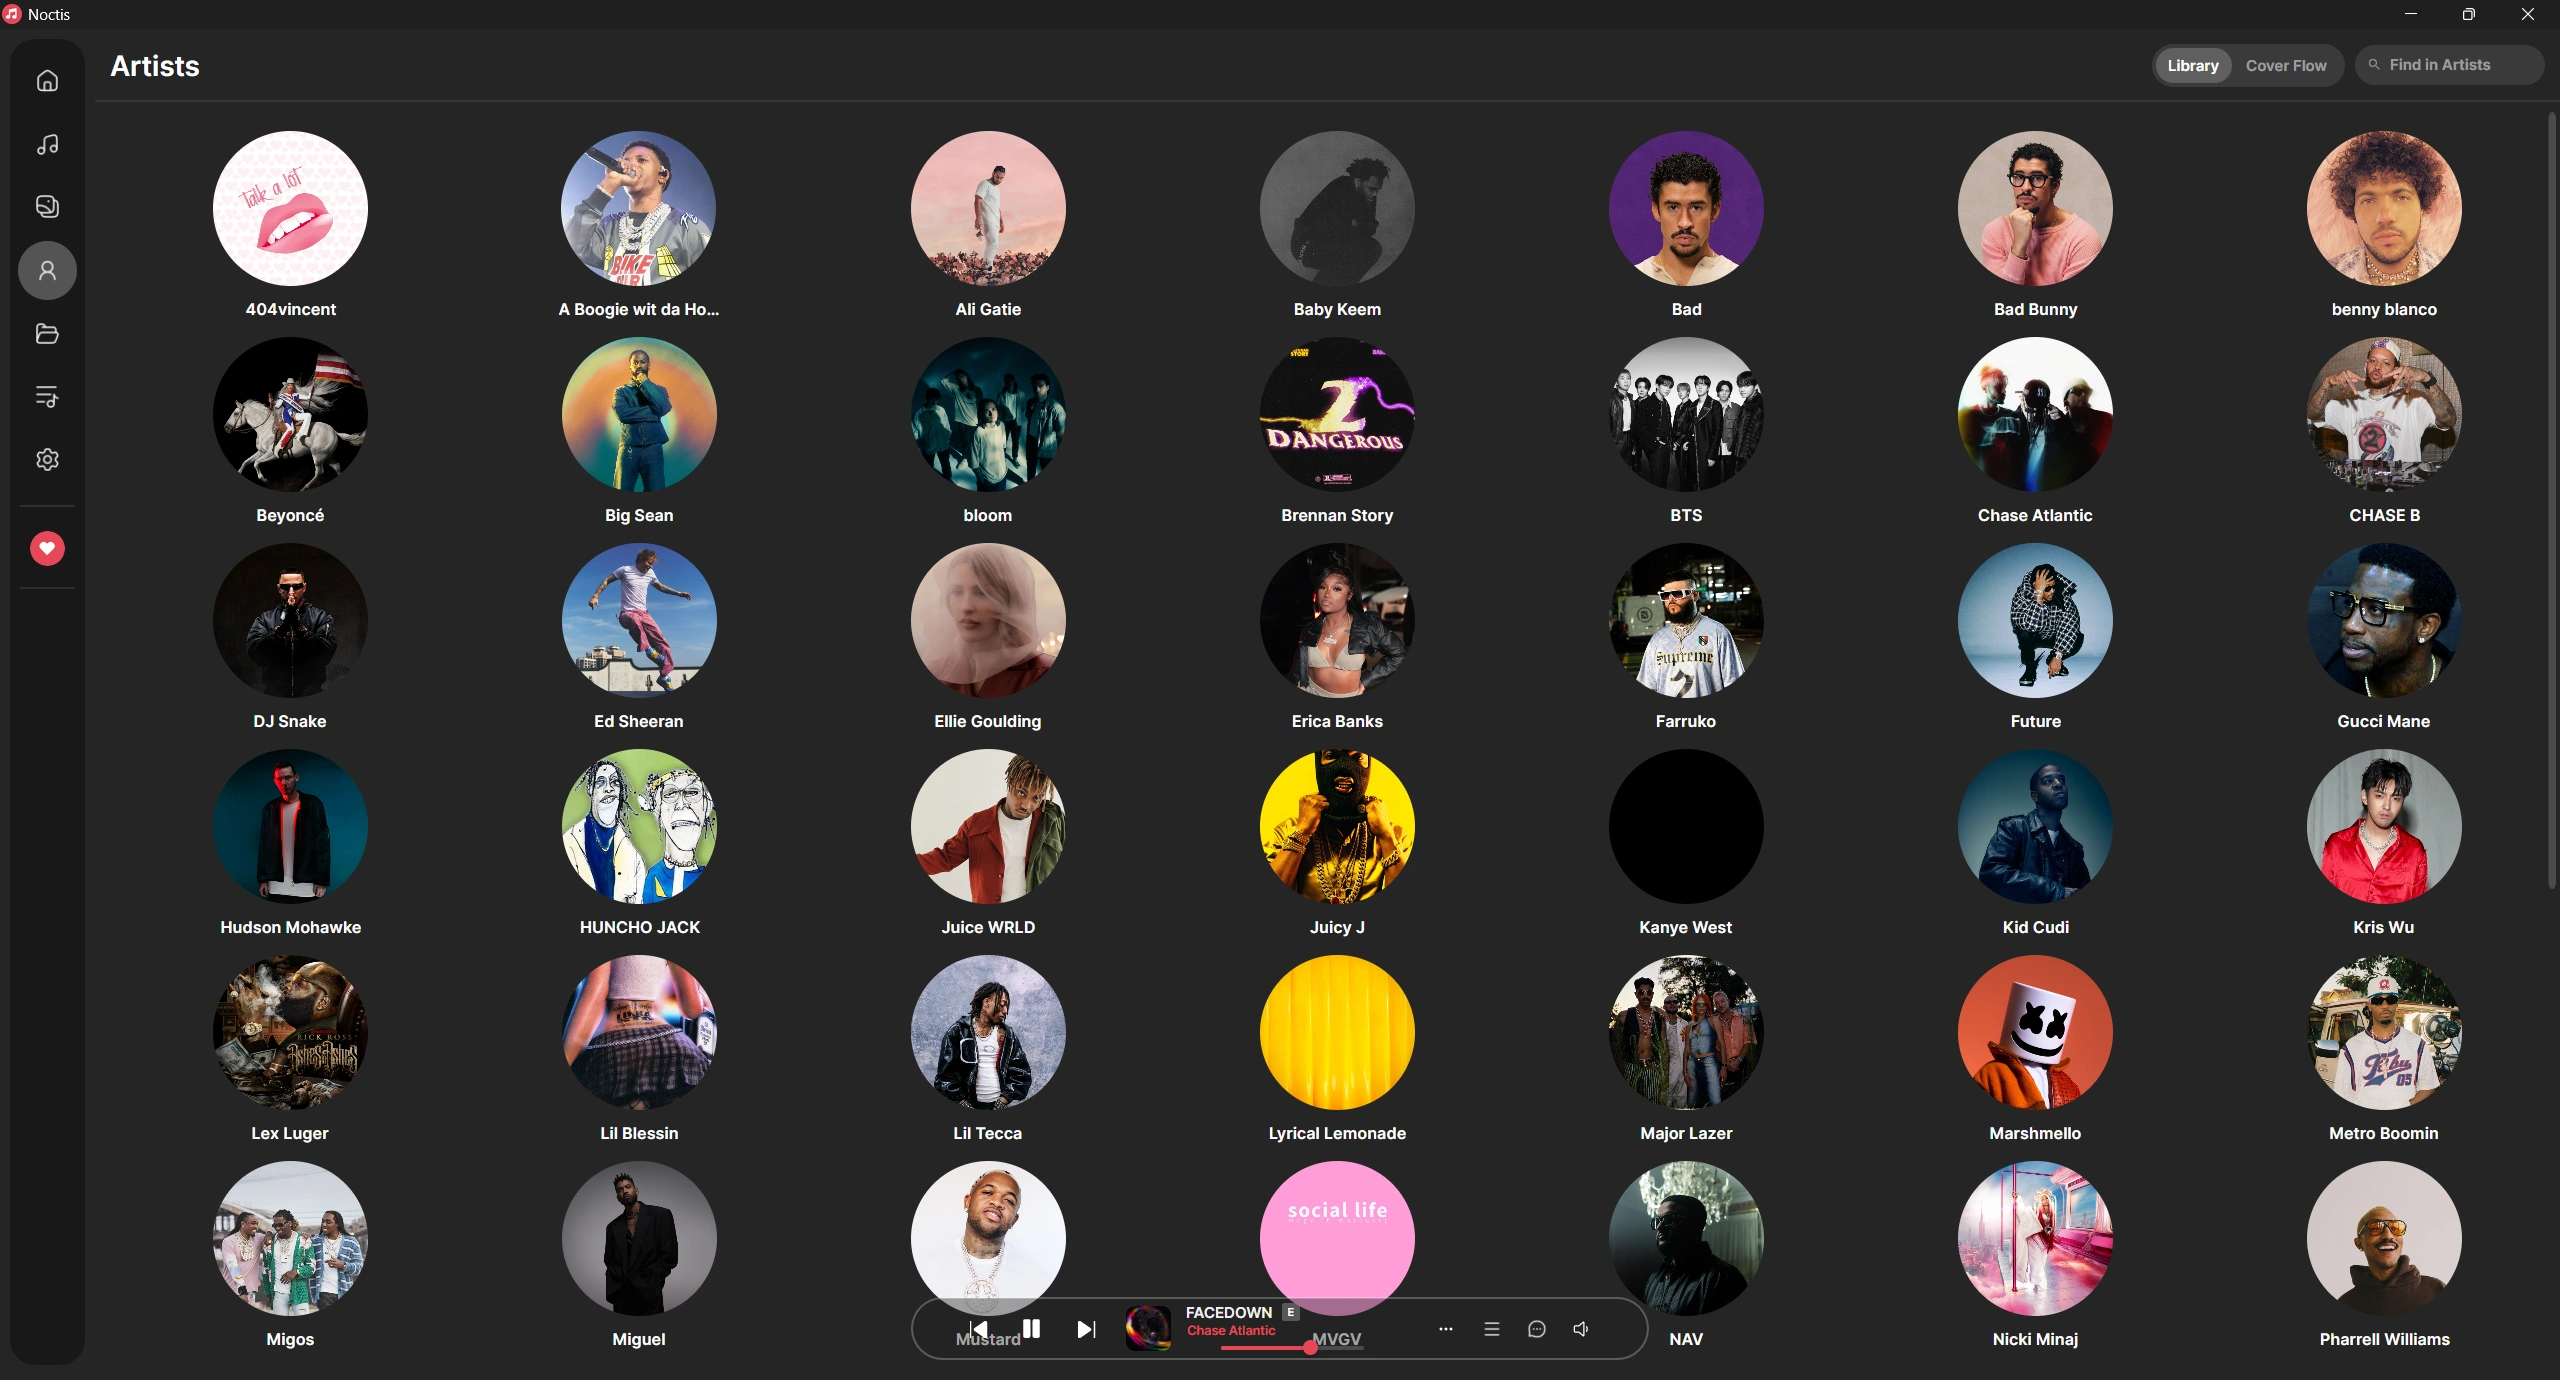The width and height of the screenshot is (2560, 1380).
Task: Click the 'Ellie Goulding' artist name
Action: click(988, 721)
